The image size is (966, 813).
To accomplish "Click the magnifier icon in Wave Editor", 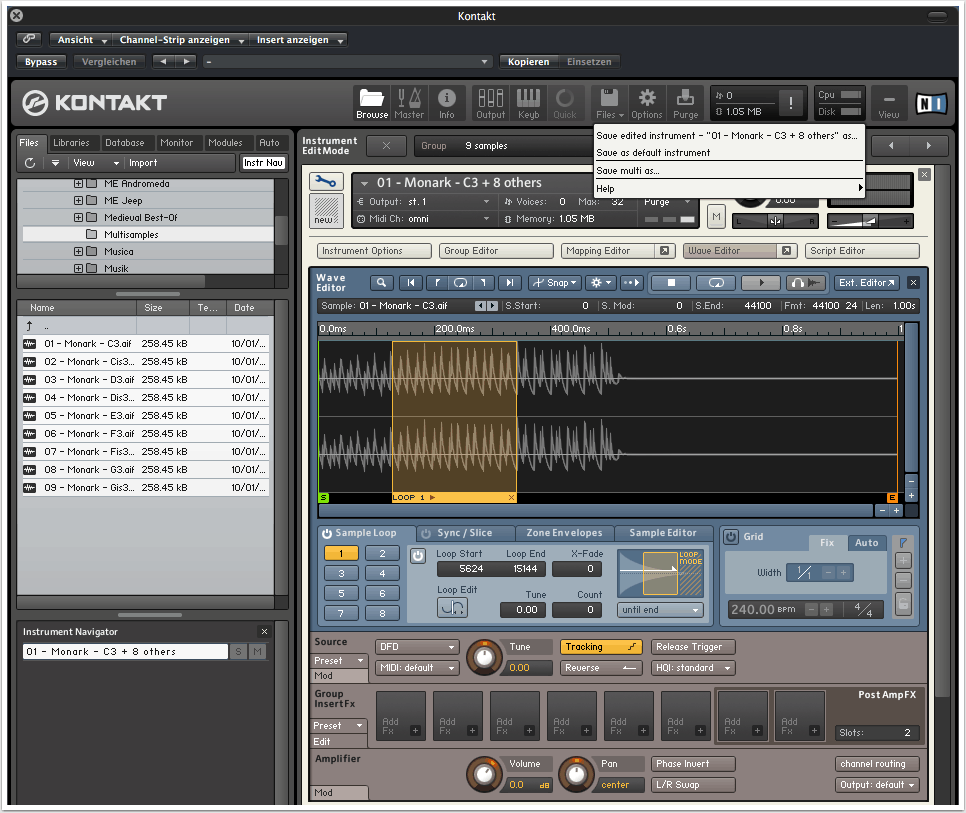I will point(382,283).
